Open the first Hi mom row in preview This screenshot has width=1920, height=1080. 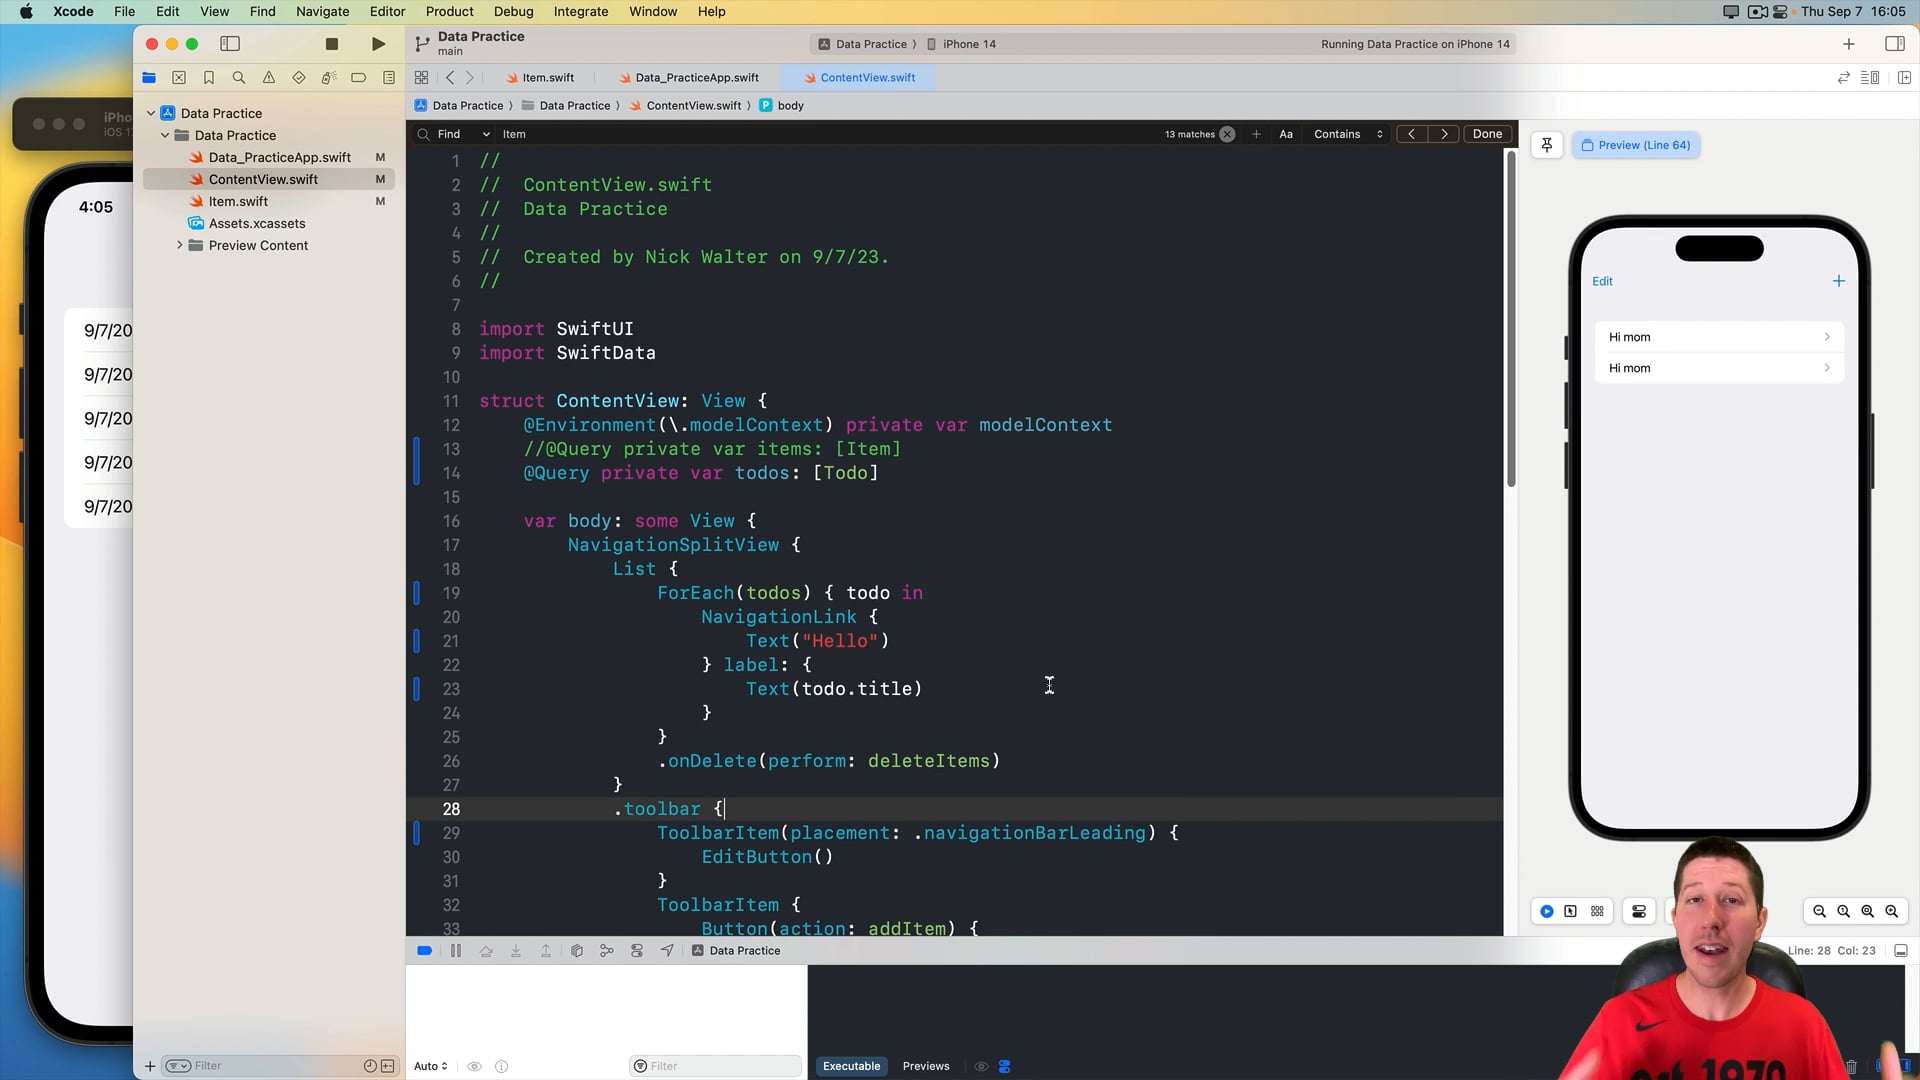(1719, 337)
